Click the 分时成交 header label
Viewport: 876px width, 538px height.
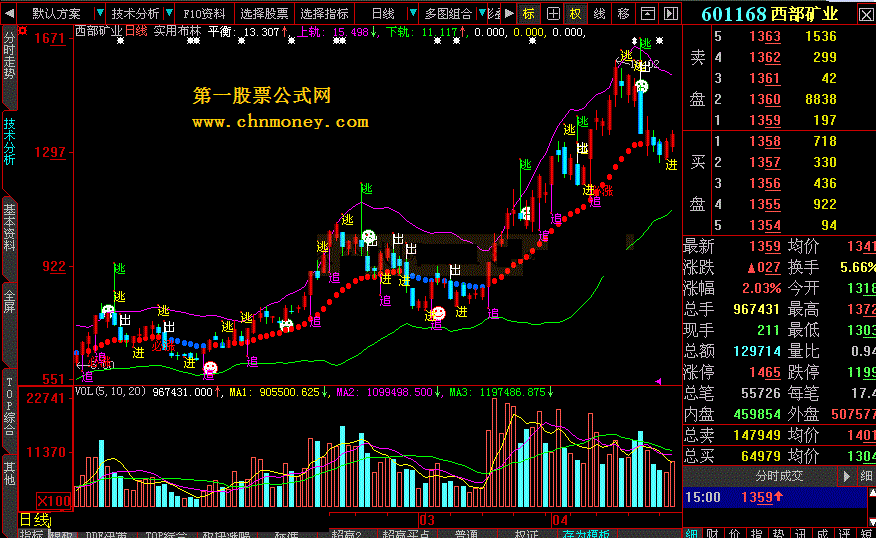tap(779, 476)
